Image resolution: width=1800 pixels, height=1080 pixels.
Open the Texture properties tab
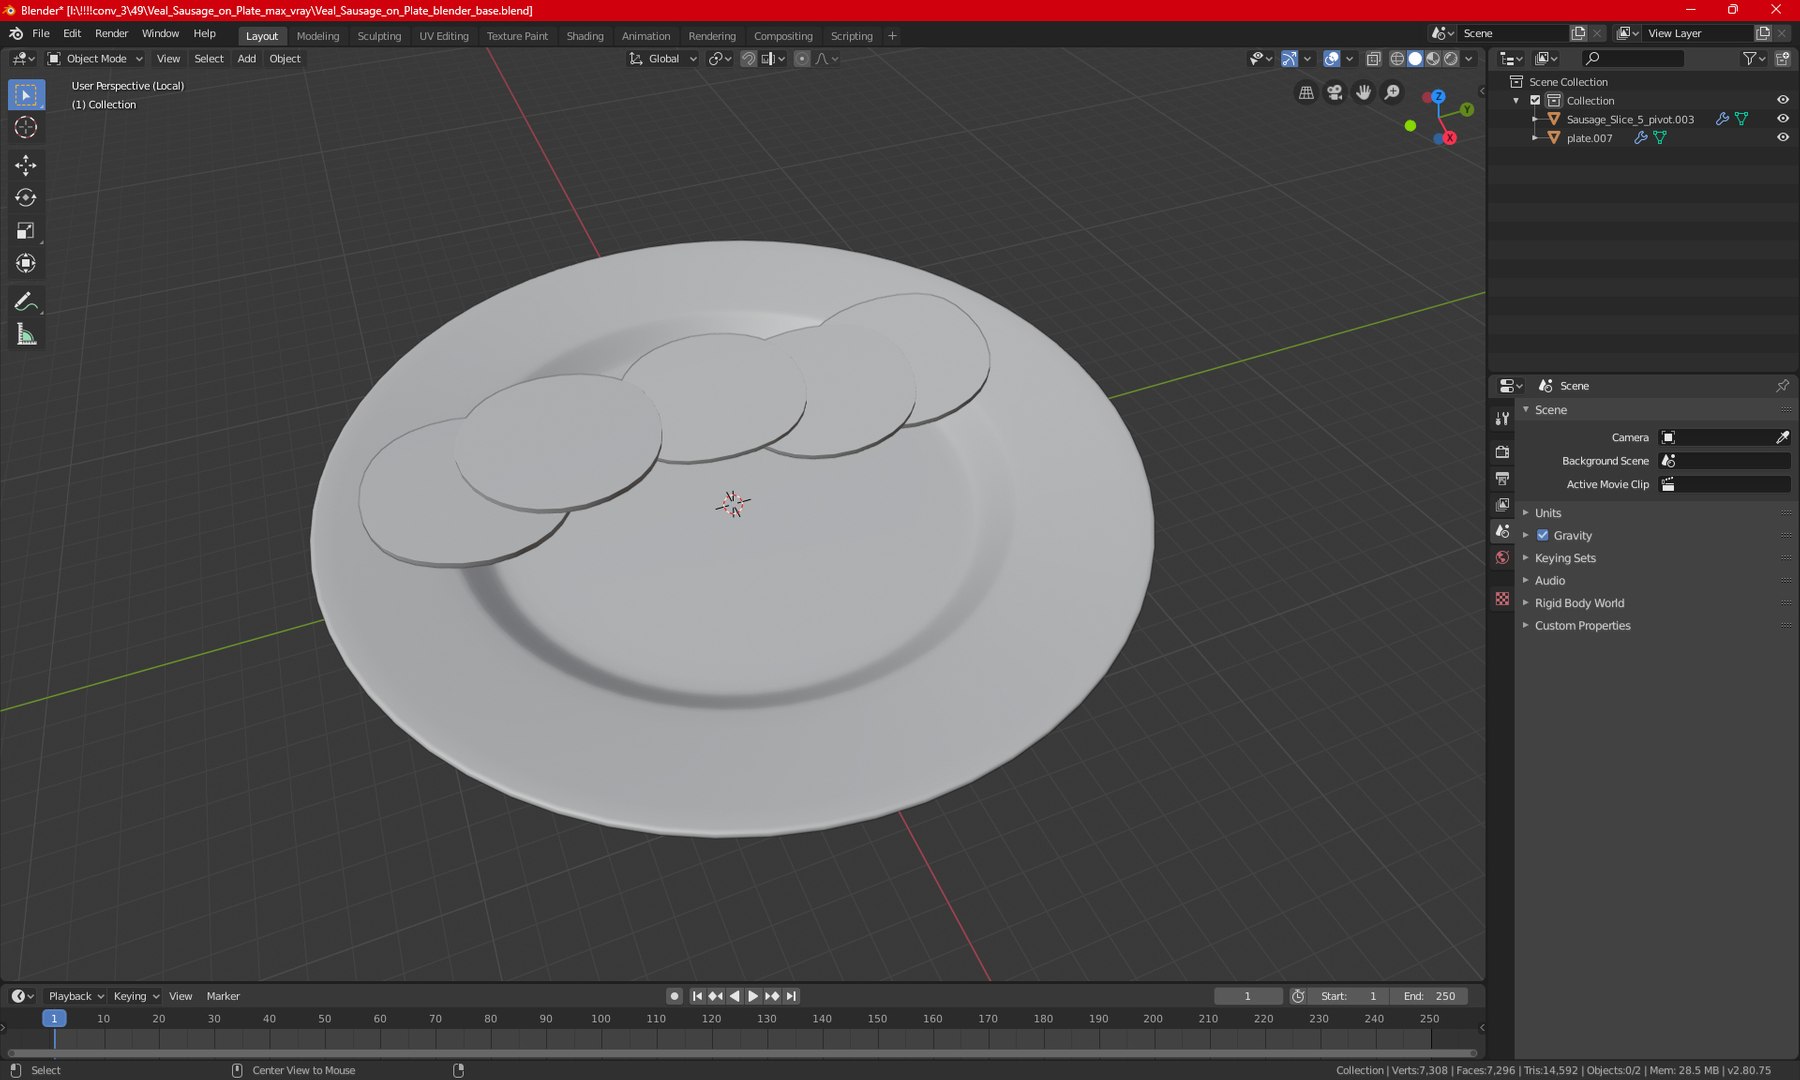[1502, 599]
